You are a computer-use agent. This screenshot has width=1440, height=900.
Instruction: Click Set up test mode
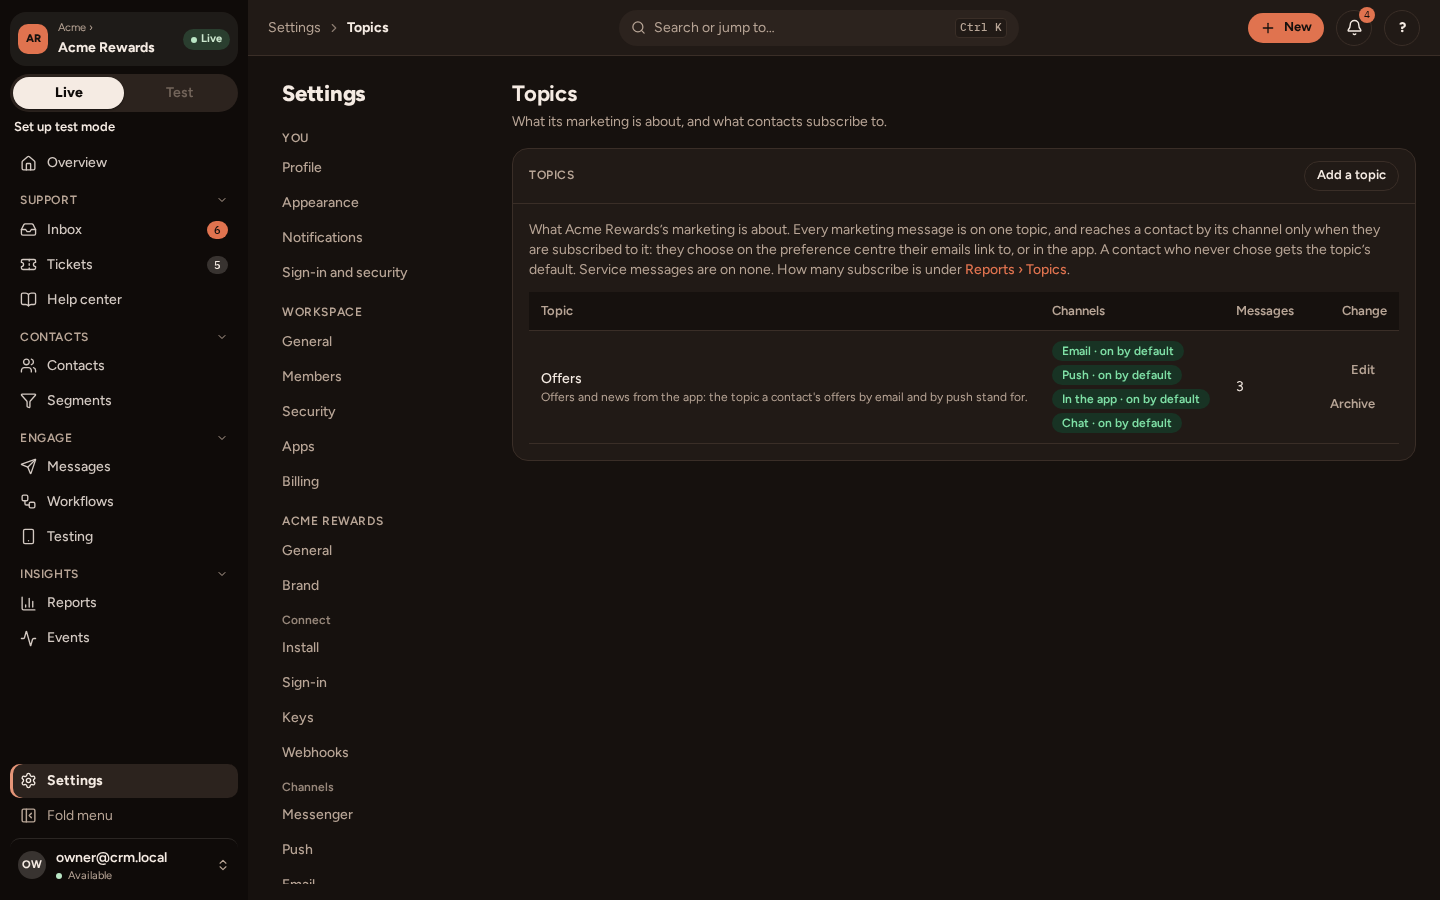tap(64, 127)
